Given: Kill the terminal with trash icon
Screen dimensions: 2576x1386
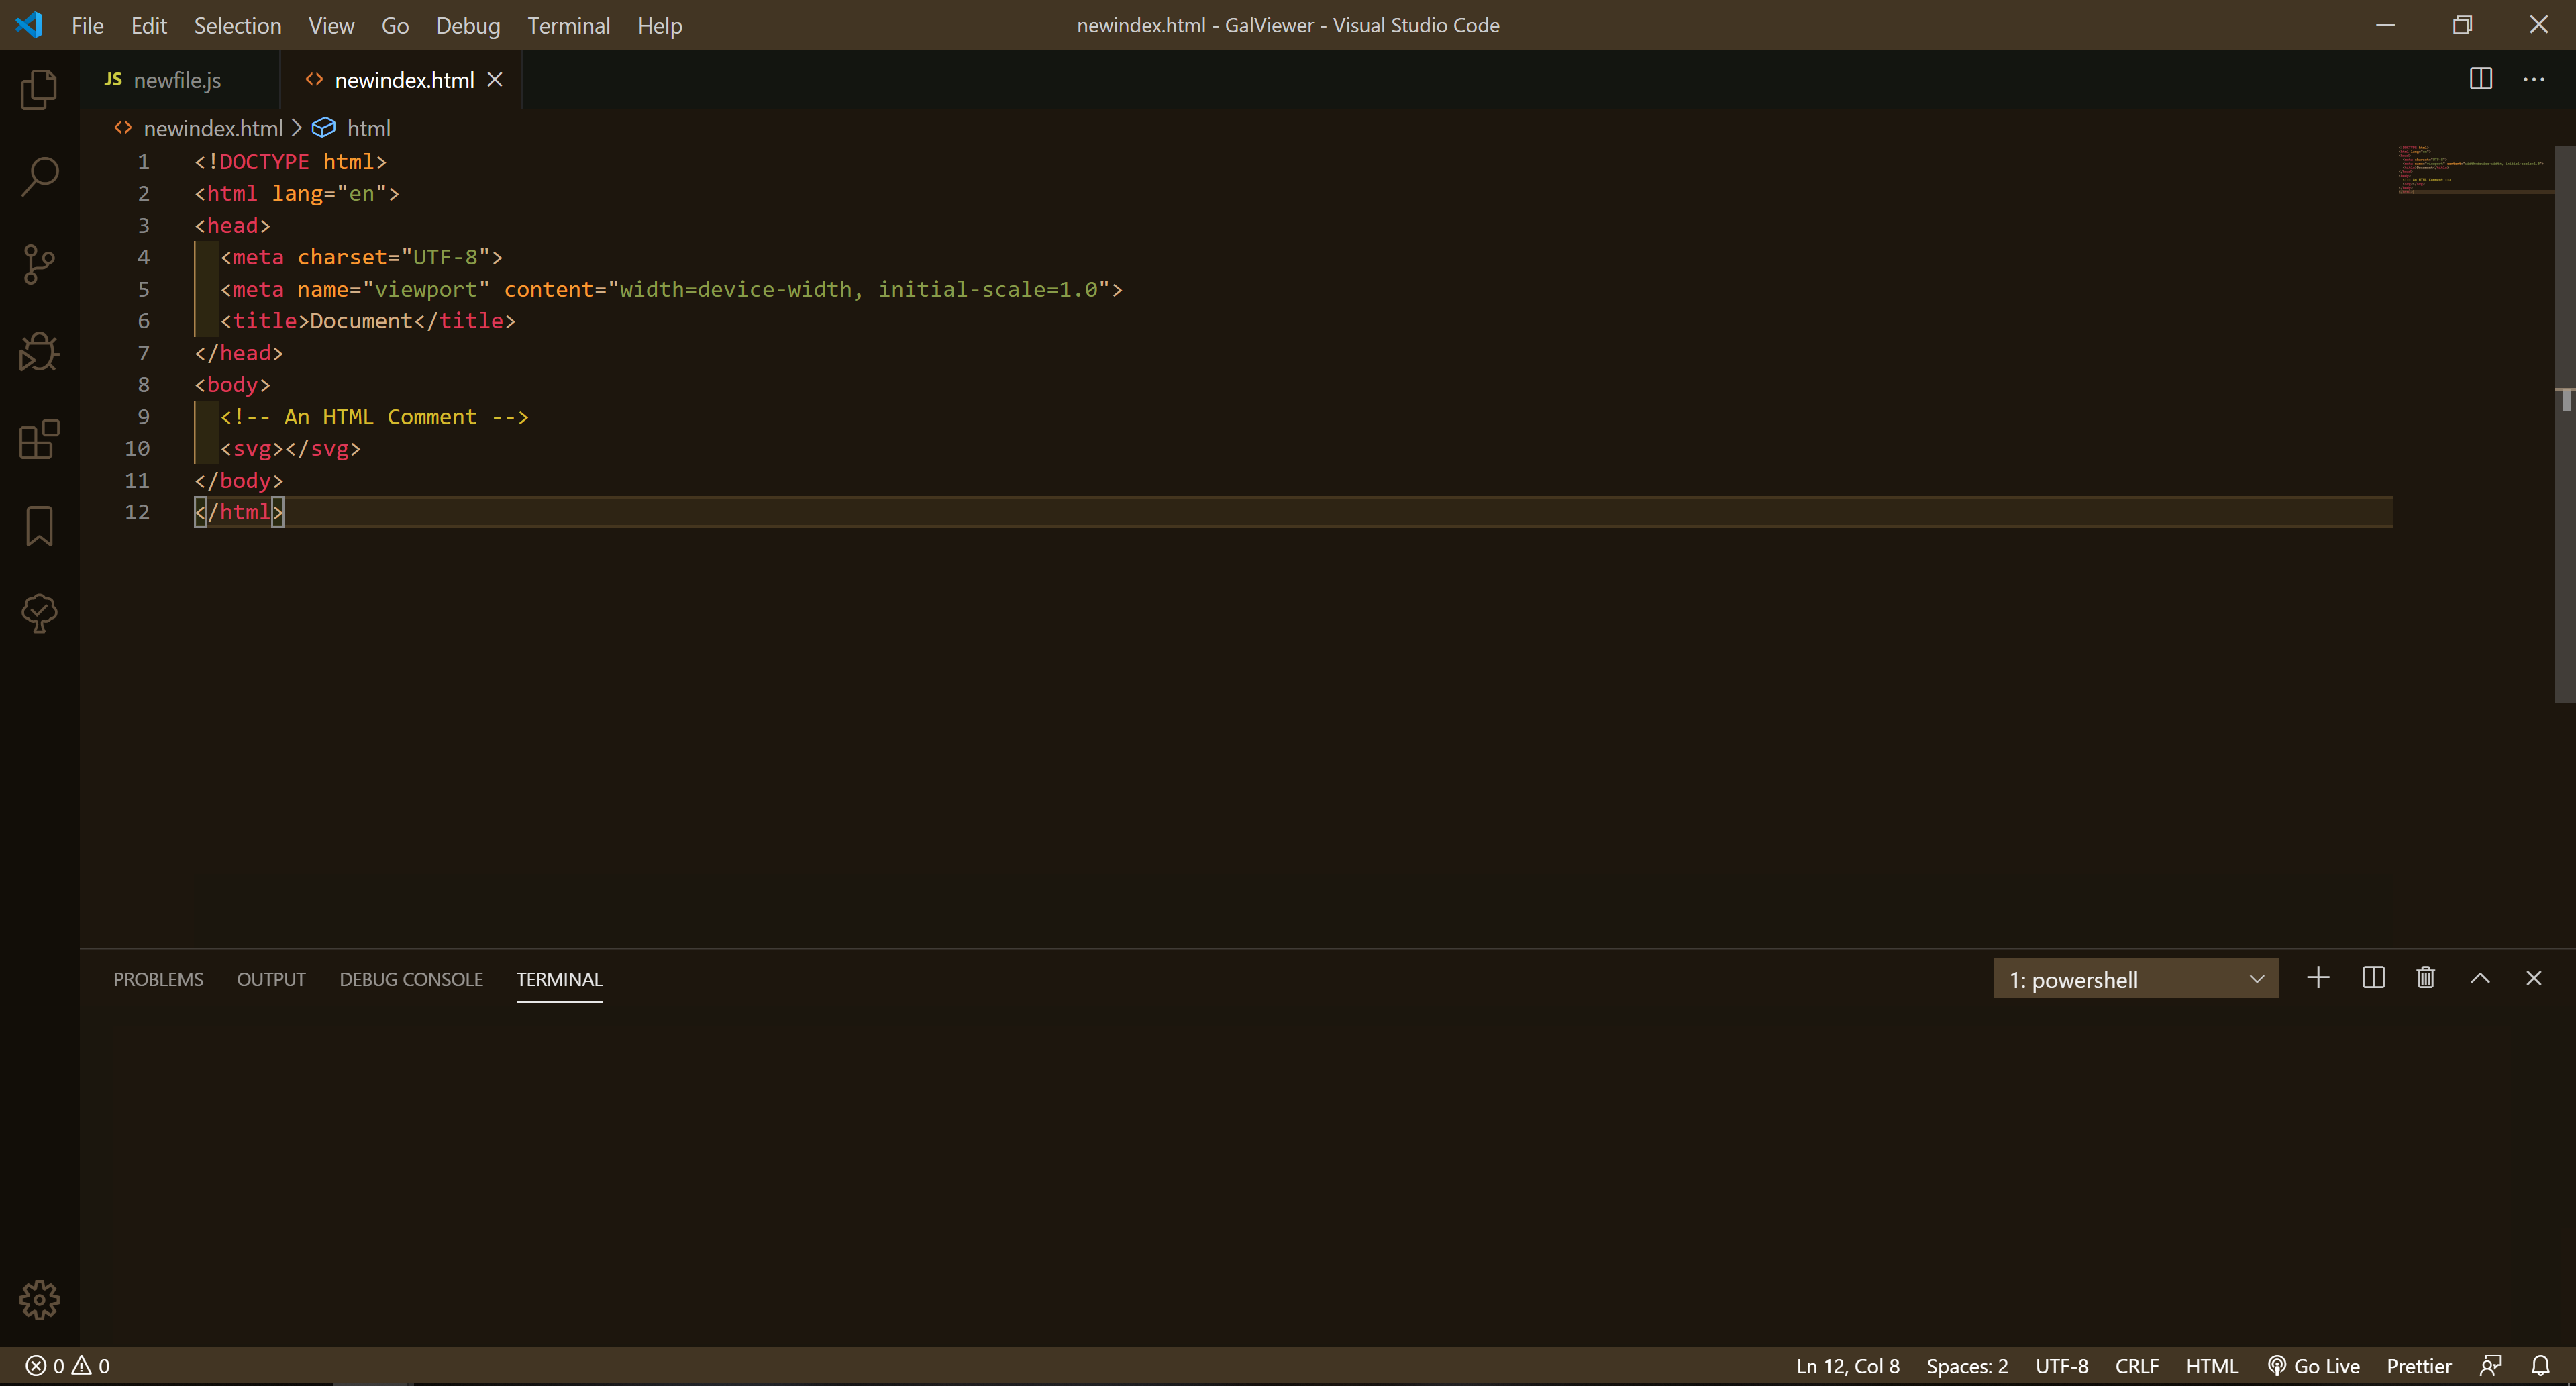Looking at the screenshot, I should coord(2425,978).
